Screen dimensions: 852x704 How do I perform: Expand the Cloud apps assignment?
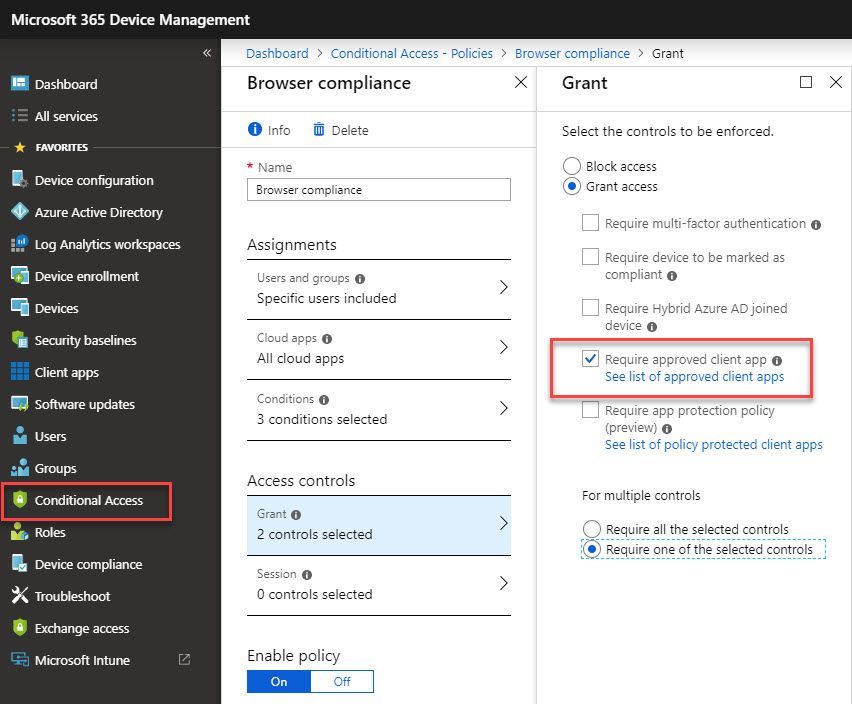pos(378,348)
